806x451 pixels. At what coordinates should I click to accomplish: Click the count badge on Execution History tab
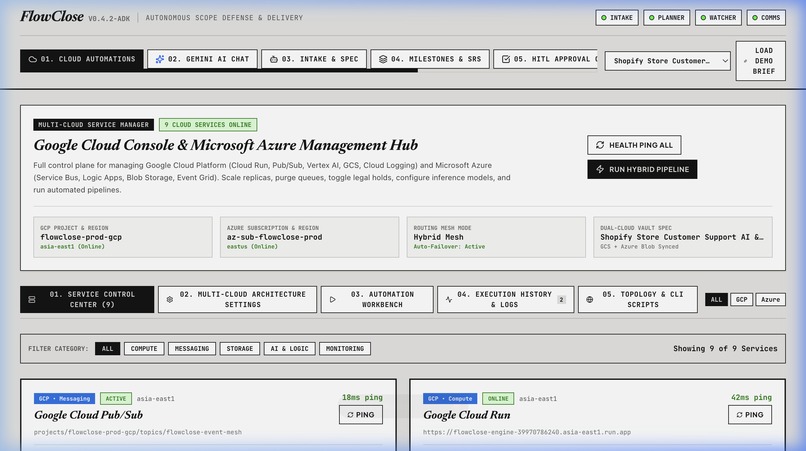pyautogui.click(x=561, y=299)
